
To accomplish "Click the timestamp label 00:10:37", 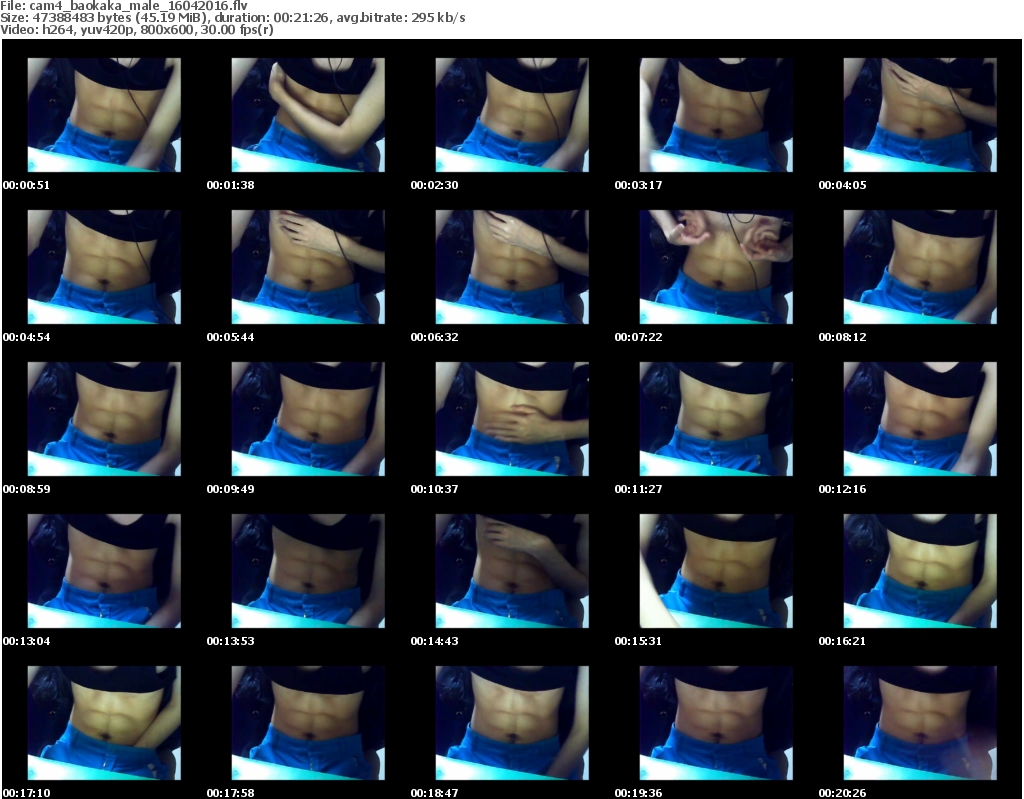I will coord(434,489).
